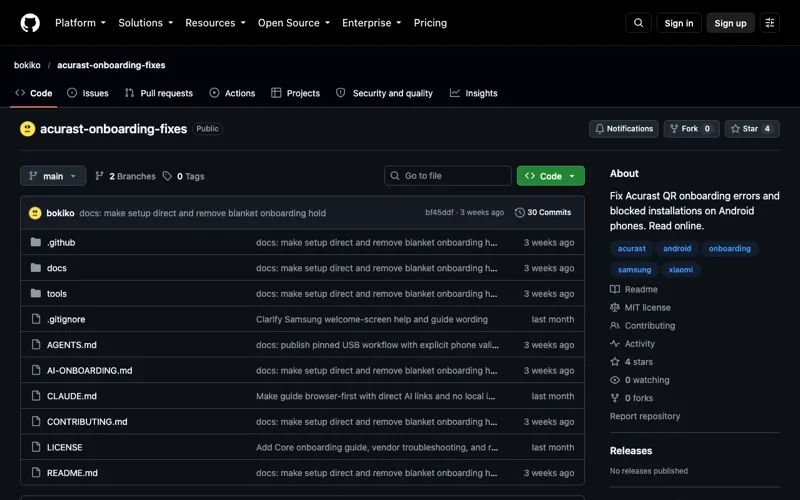Open the Actions tab
Image resolution: width=800 pixels, height=500 pixels.
[x=232, y=93]
